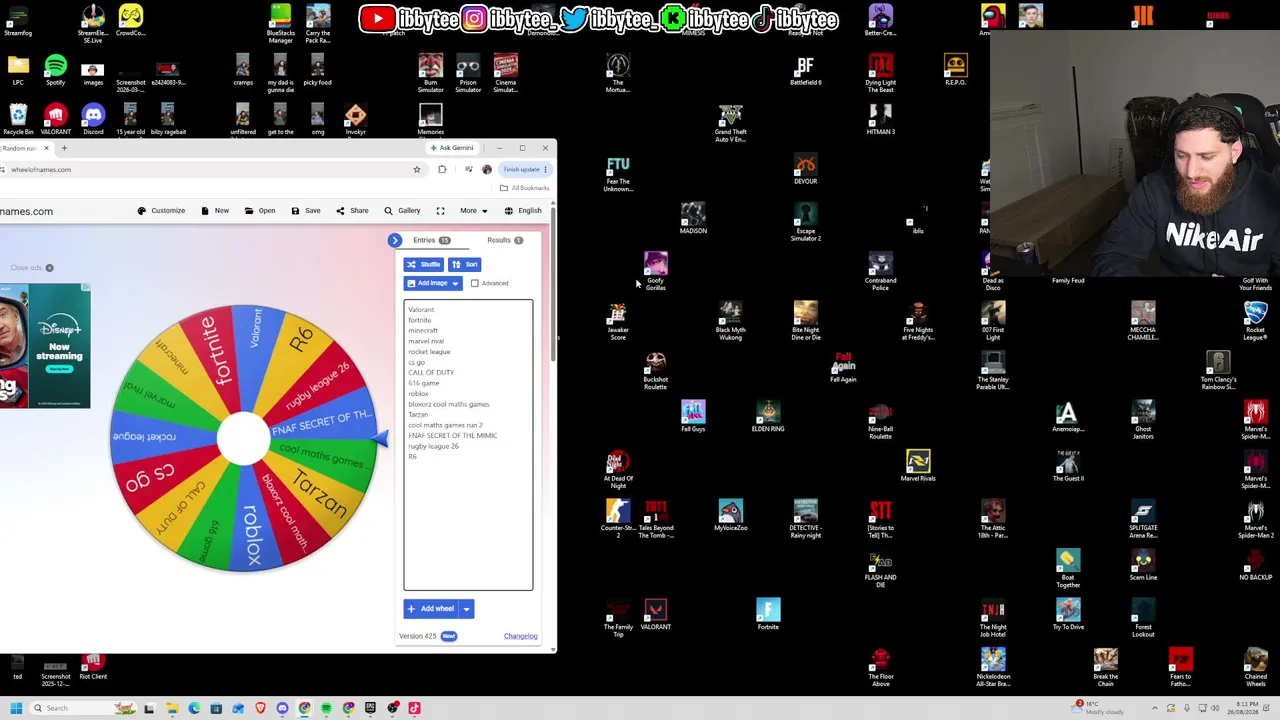
Task: Select the R.E.P.O. desktop icon
Action: click(x=955, y=70)
